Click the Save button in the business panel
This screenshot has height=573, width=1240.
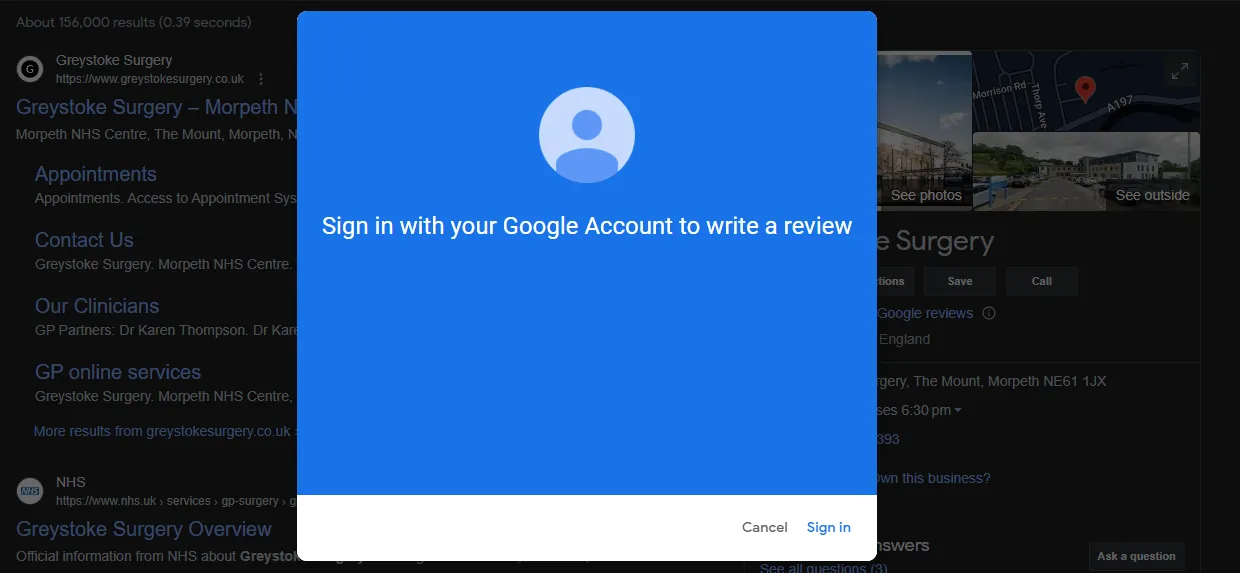click(960, 281)
